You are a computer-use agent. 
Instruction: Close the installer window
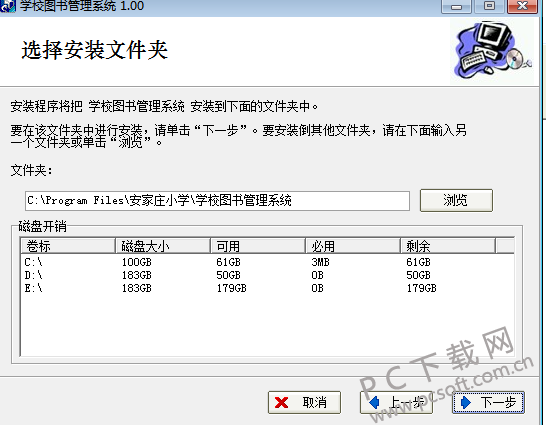(522, 6)
